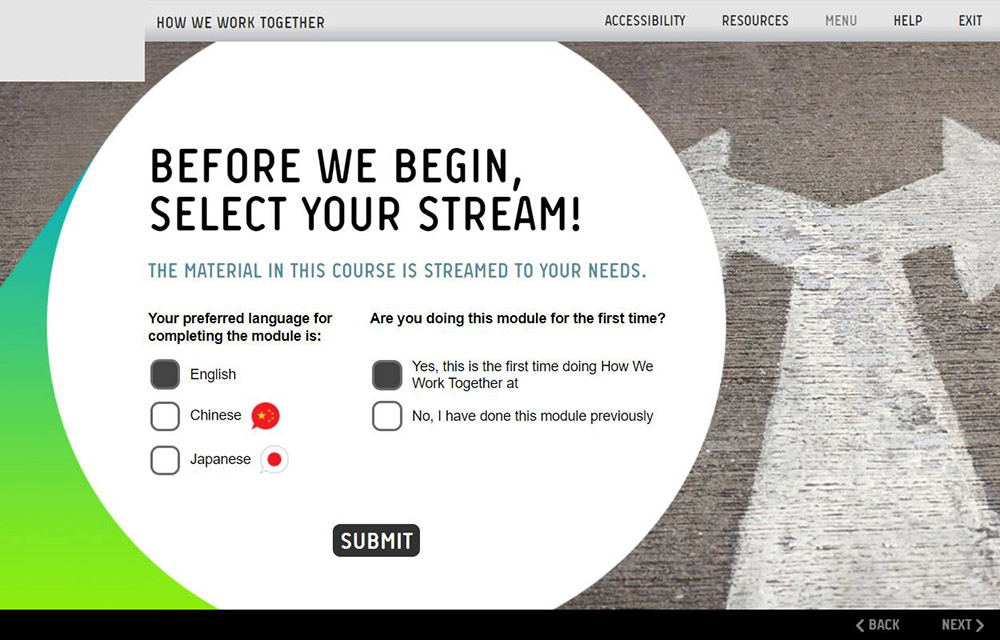Viewport: 1000px width, 640px height.
Task: Go Back to the previous page
Action: click(x=878, y=625)
